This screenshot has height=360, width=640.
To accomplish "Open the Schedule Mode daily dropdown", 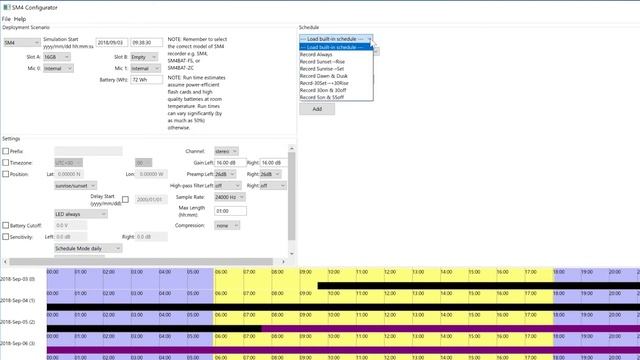I will click(x=88, y=248).
